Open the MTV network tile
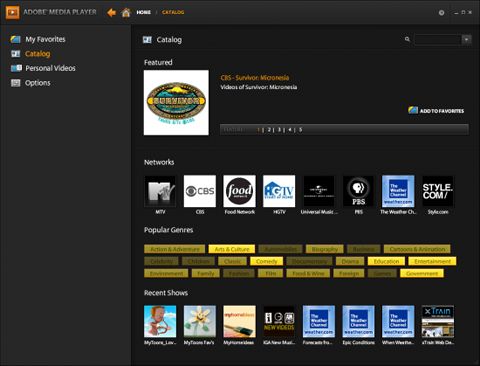 (x=160, y=191)
